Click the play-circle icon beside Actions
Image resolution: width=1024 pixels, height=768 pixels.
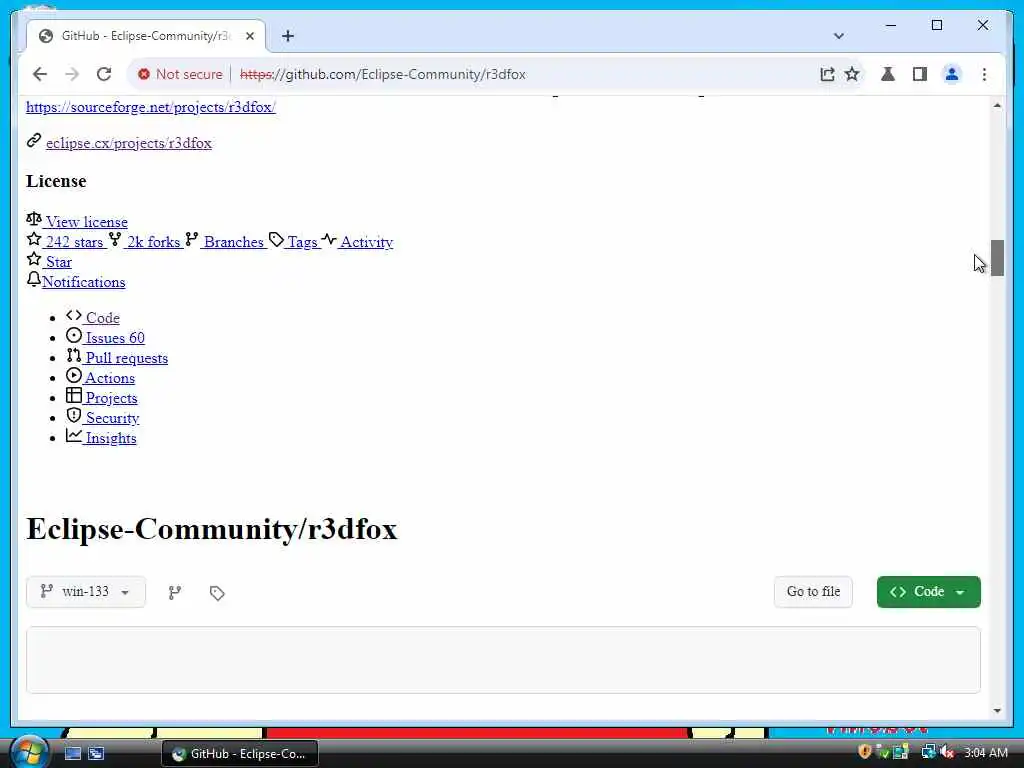[x=74, y=376]
